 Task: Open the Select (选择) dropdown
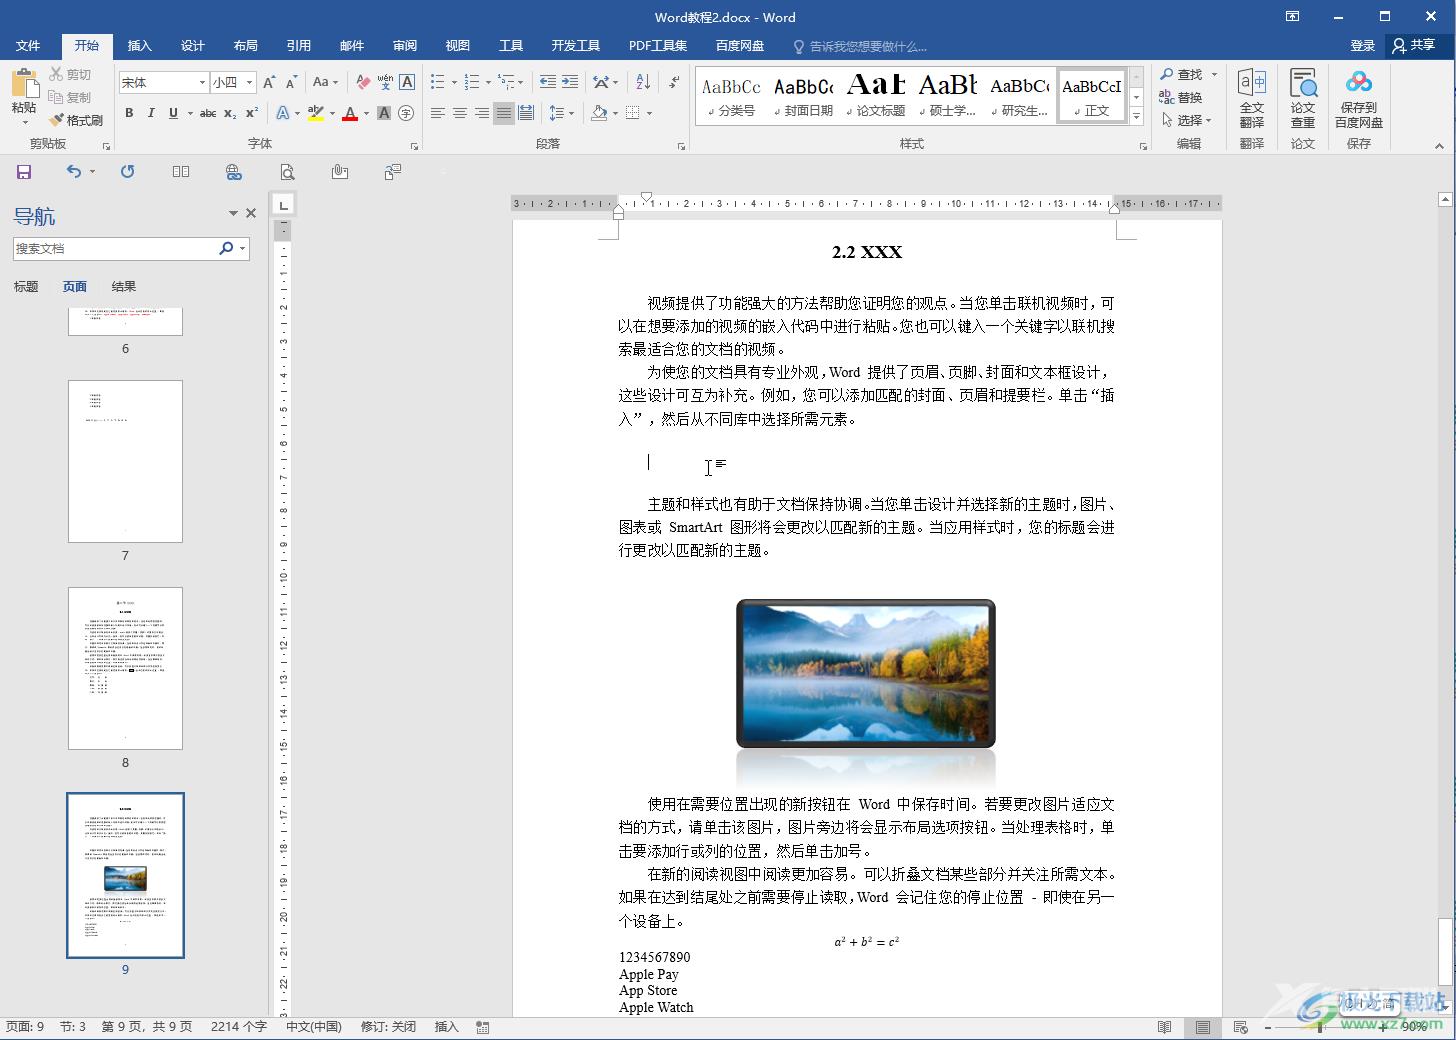1188,120
